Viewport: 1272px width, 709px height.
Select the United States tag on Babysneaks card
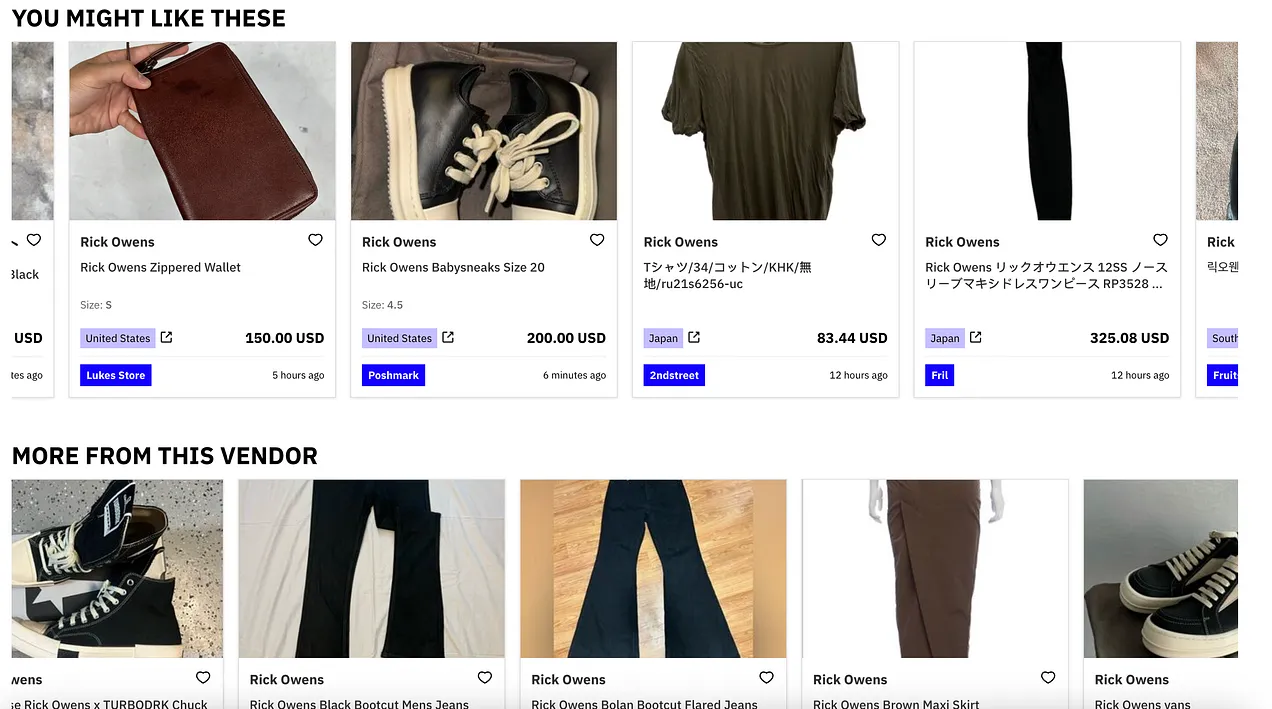pos(399,338)
